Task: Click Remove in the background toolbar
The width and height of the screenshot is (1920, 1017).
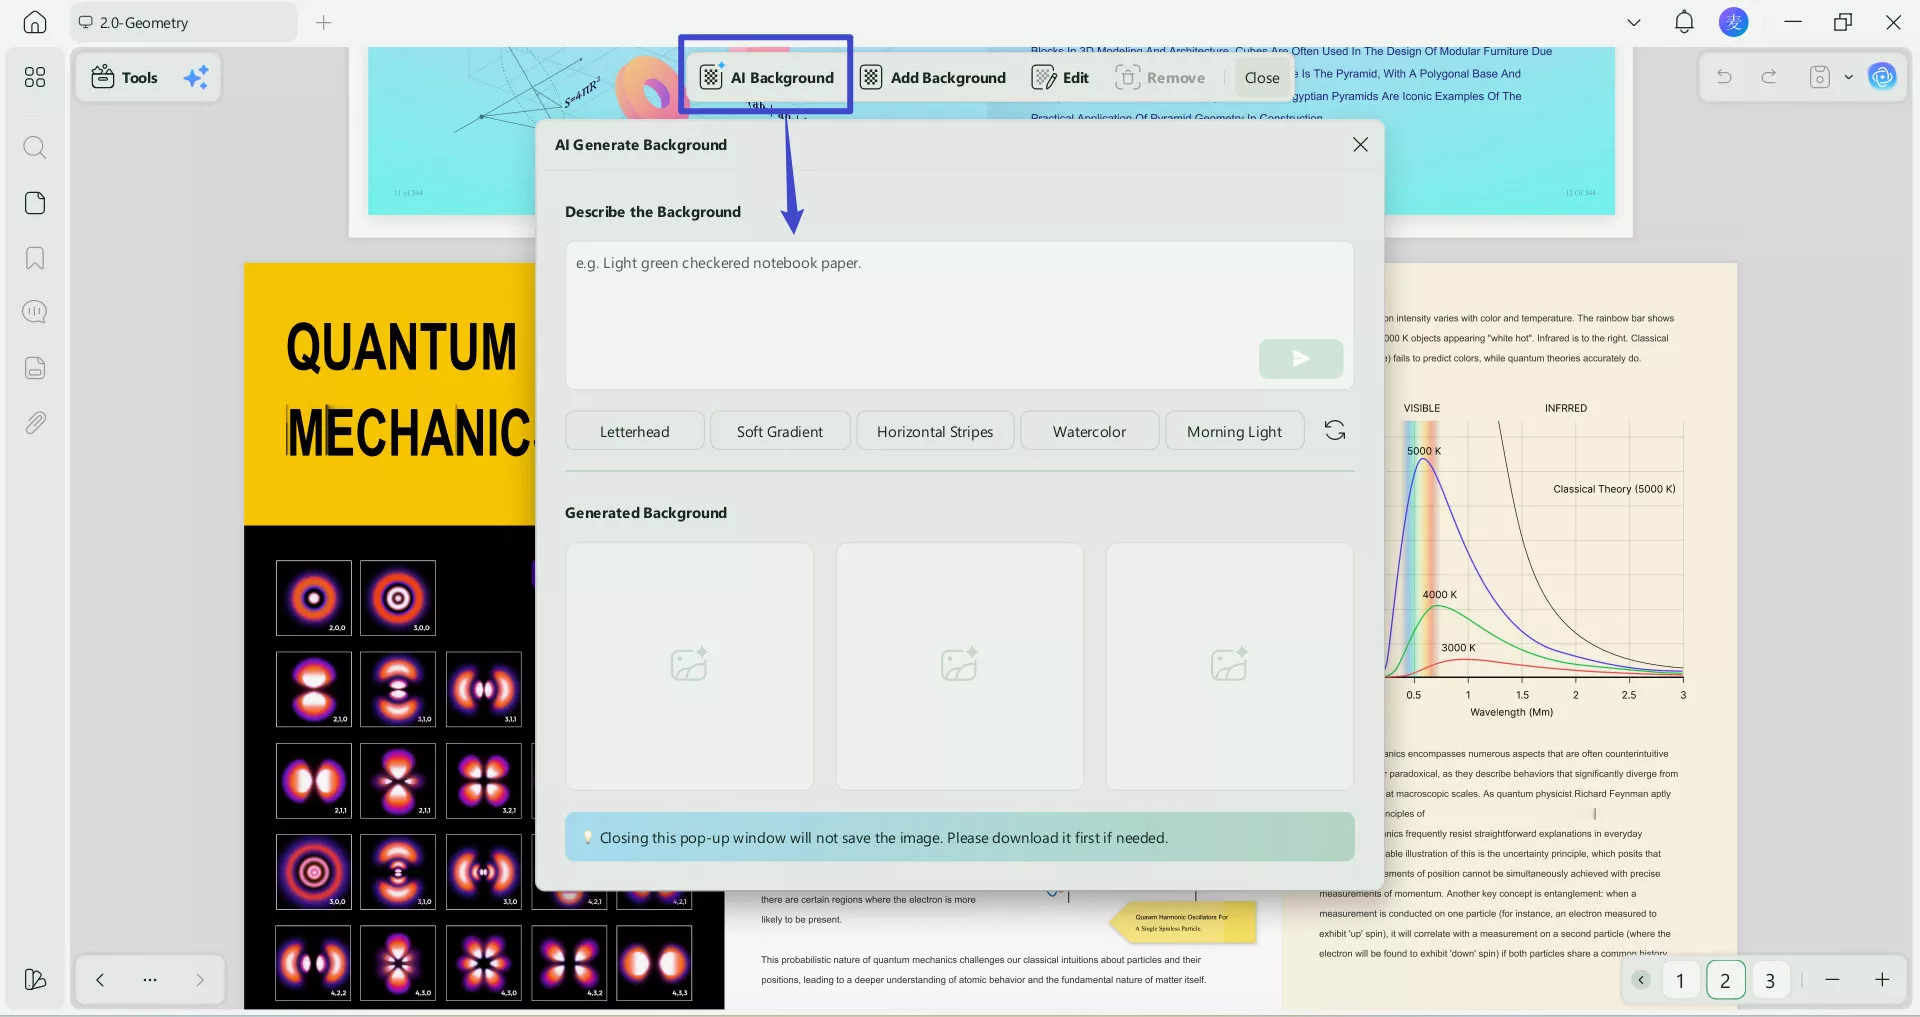Action: [x=1160, y=77]
